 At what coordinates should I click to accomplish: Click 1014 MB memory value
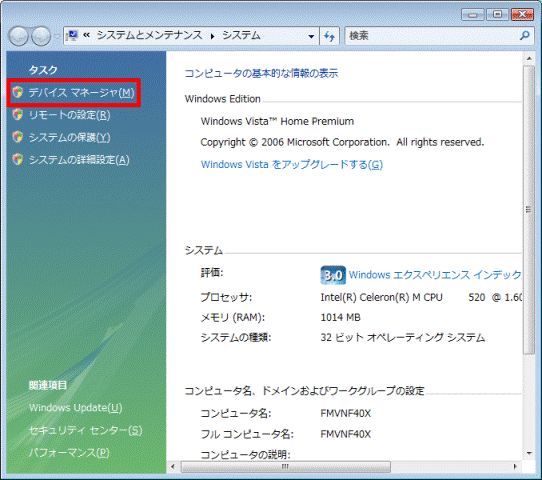(340, 317)
